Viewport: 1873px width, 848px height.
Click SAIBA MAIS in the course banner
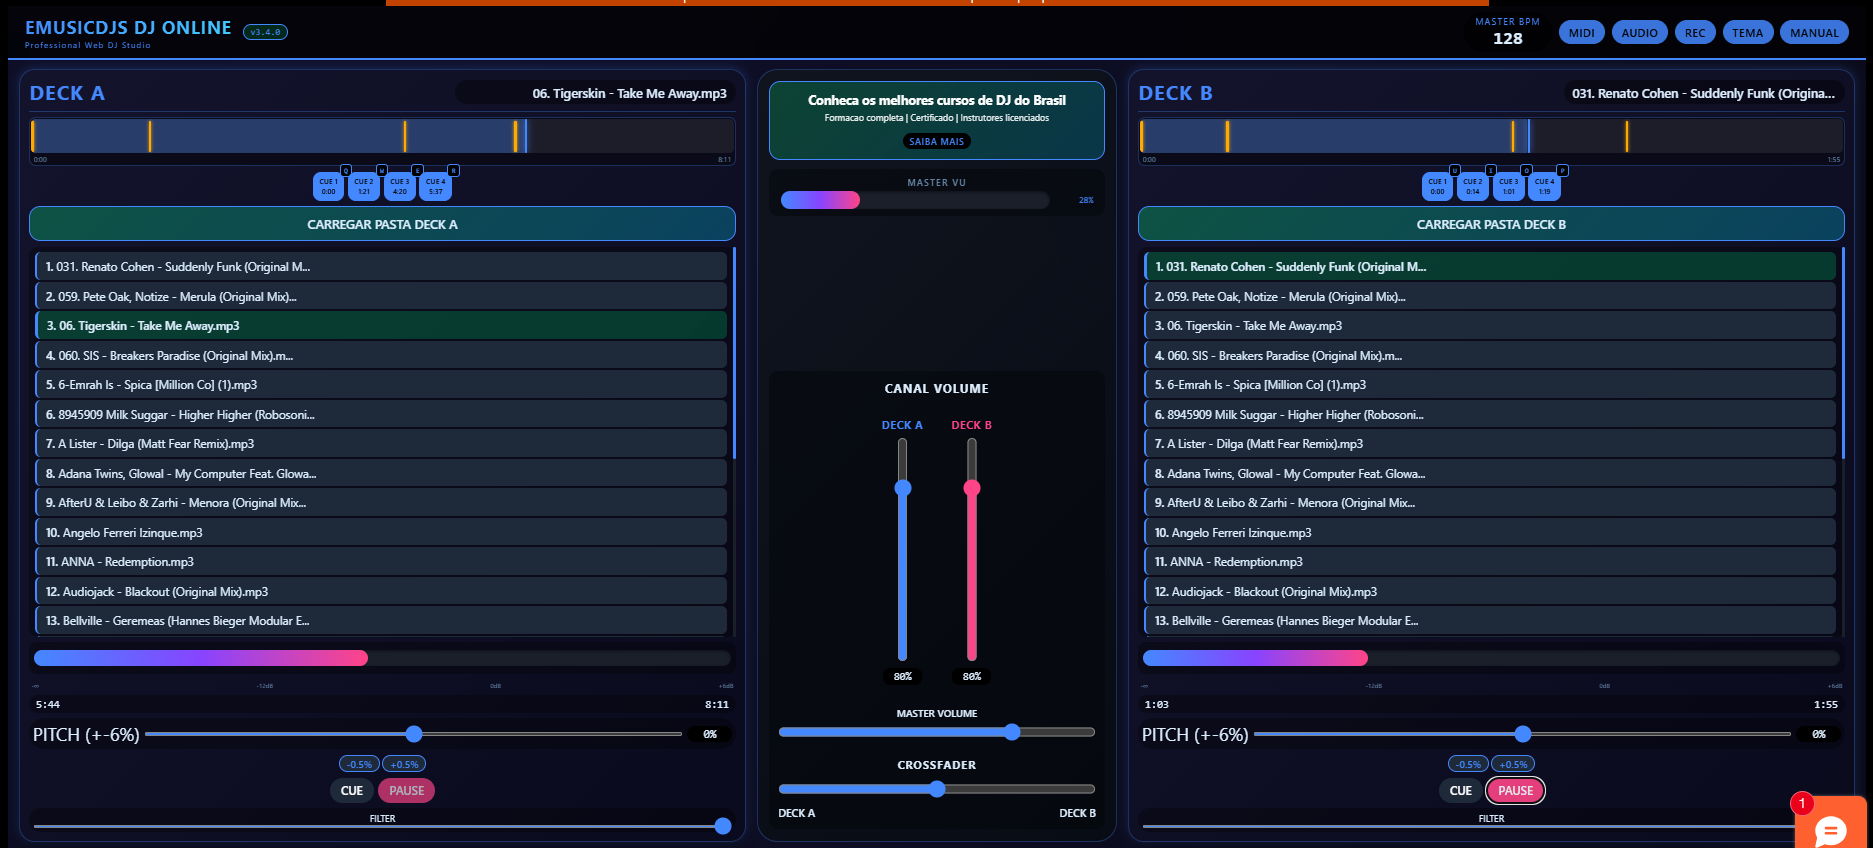(x=937, y=142)
